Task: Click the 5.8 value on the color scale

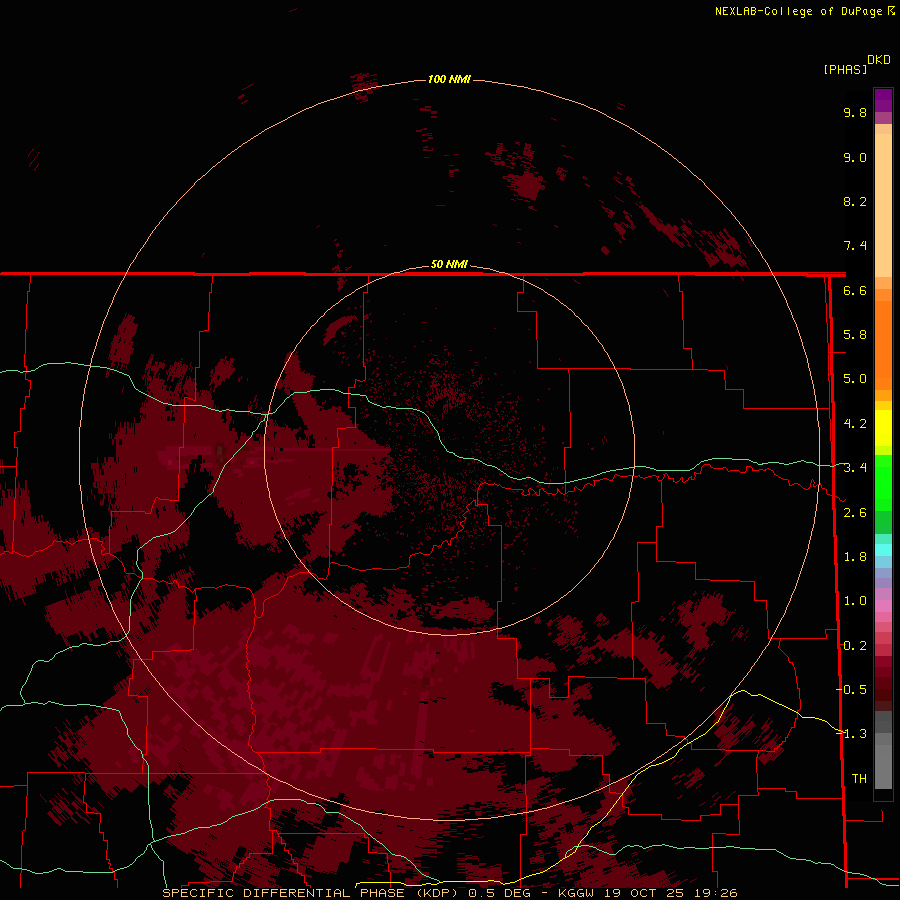Action: (x=855, y=335)
